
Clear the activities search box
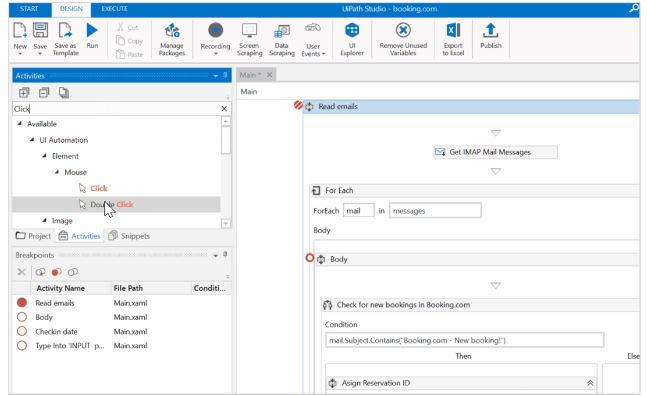(224, 108)
